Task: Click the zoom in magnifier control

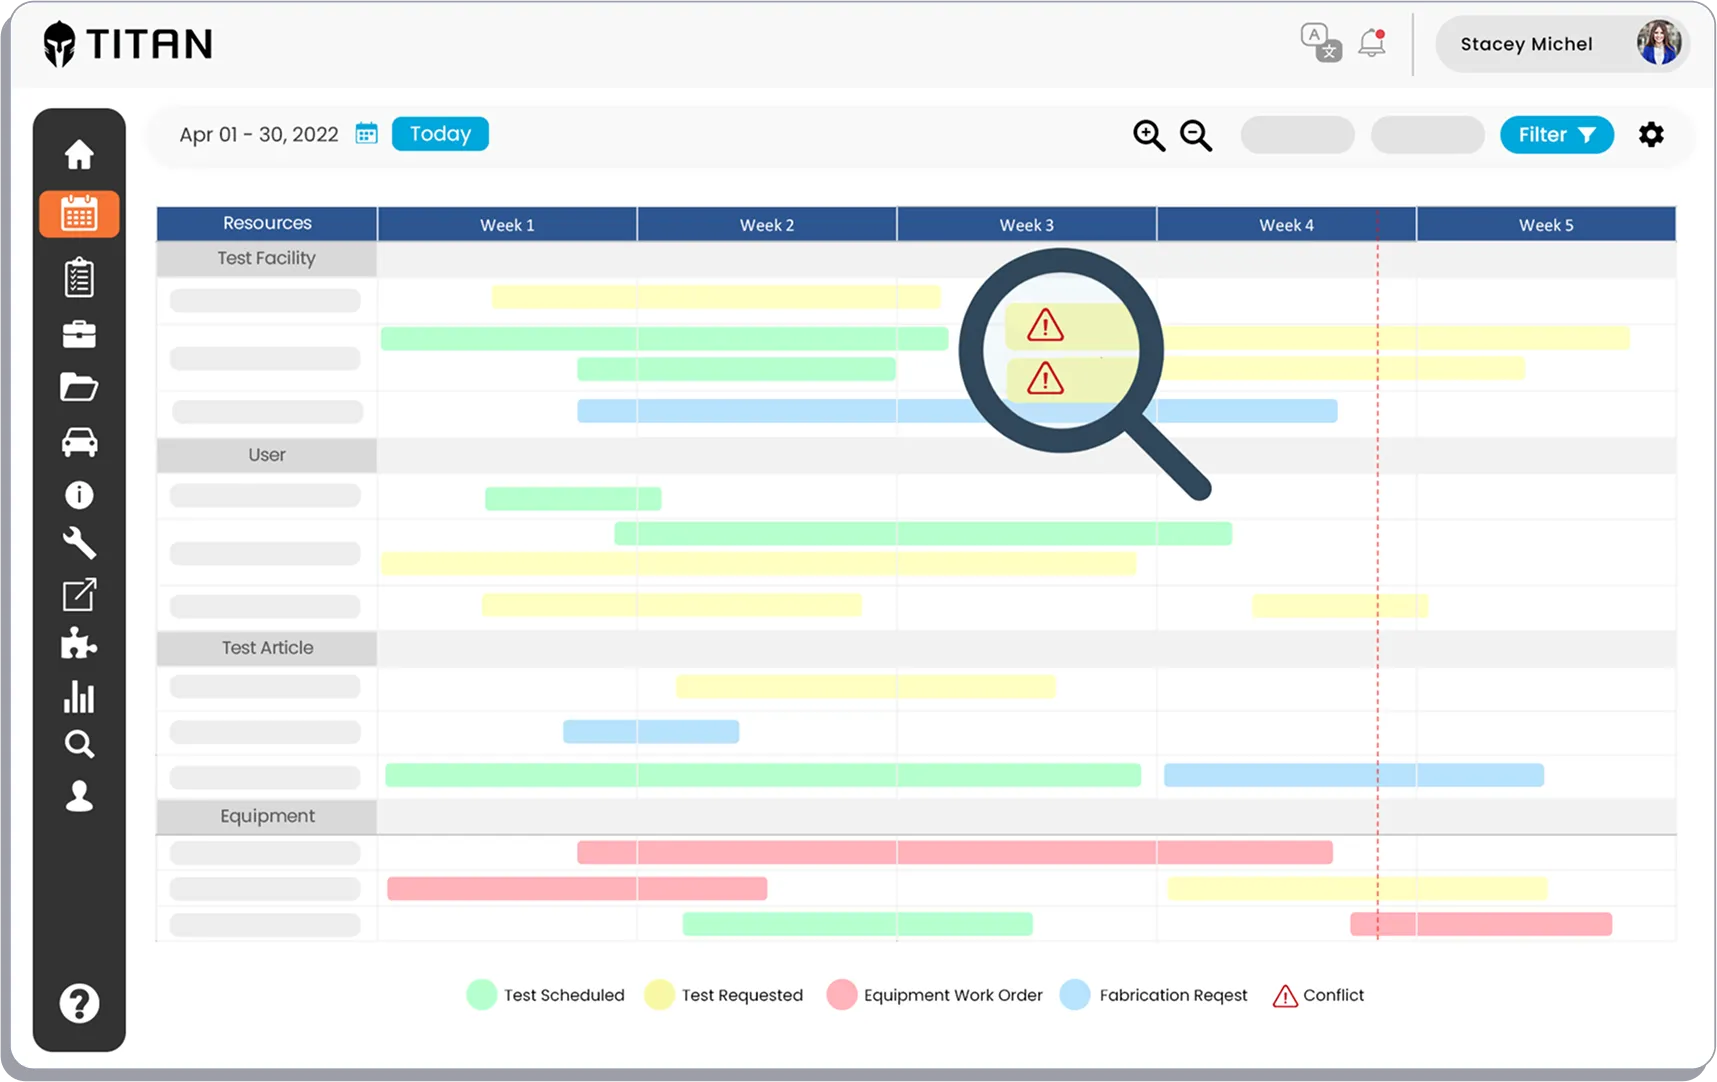Action: coord(1148,135)
